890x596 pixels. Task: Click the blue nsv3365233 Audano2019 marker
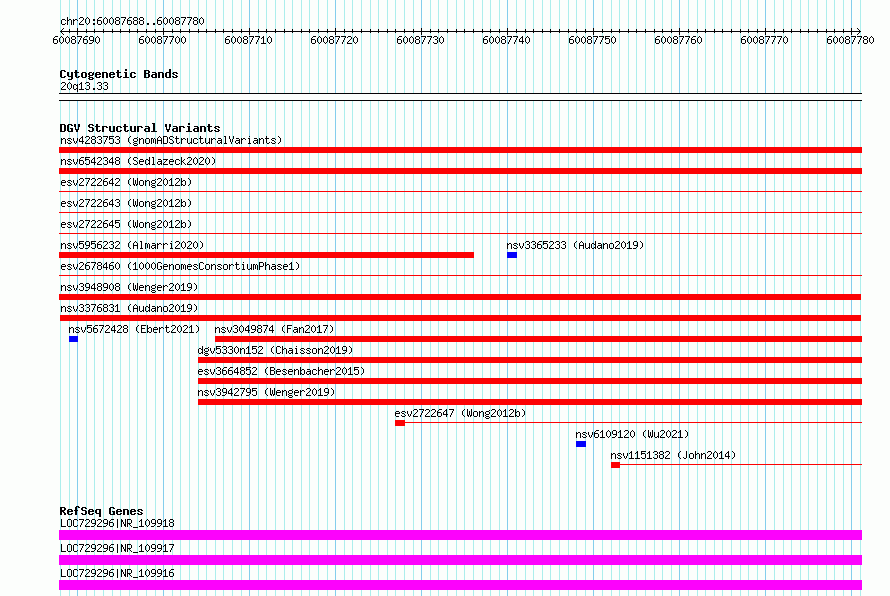(512, 255)
